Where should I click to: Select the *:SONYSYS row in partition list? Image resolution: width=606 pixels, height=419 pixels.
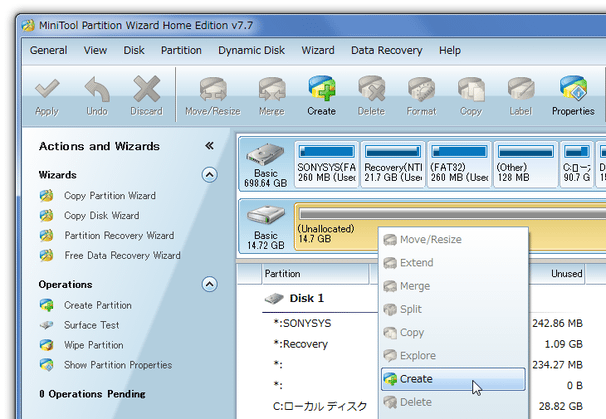[303, 323]
